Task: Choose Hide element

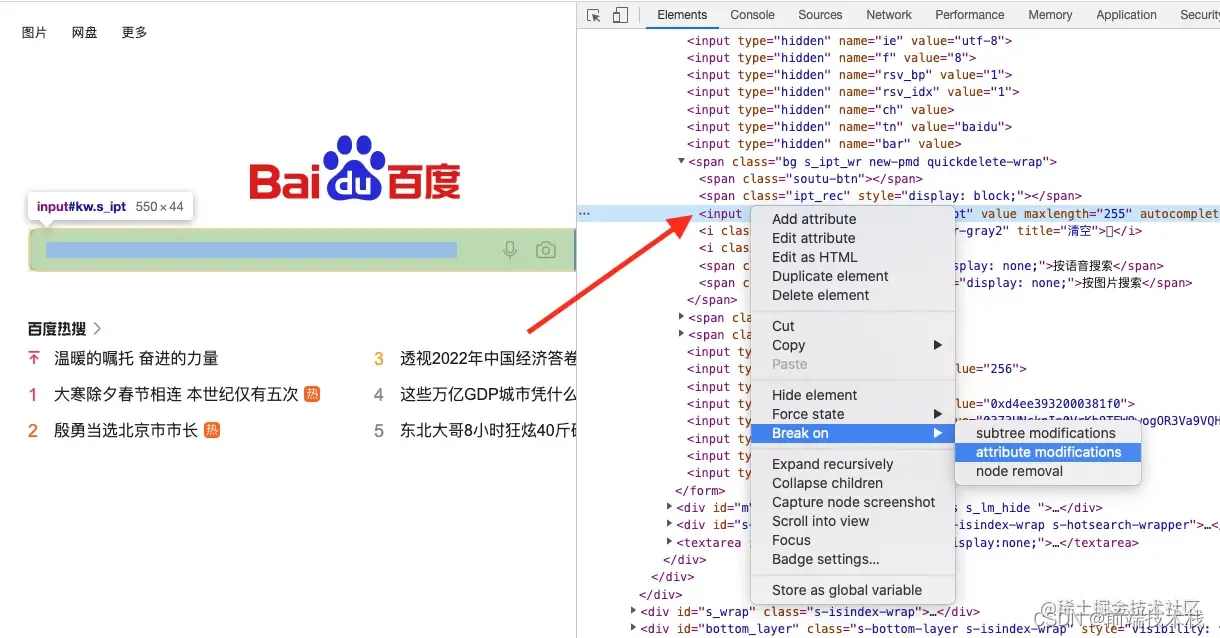Action: 853,395
